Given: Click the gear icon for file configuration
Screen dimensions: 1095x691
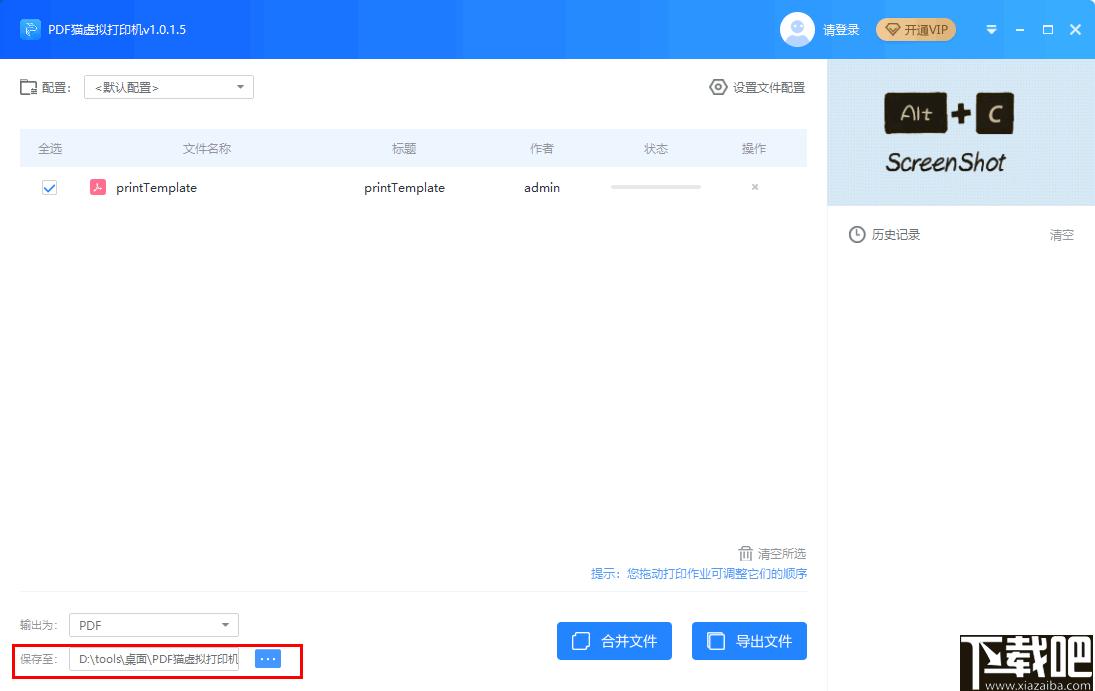Looking at the screenshot, I should pos(718,87).
